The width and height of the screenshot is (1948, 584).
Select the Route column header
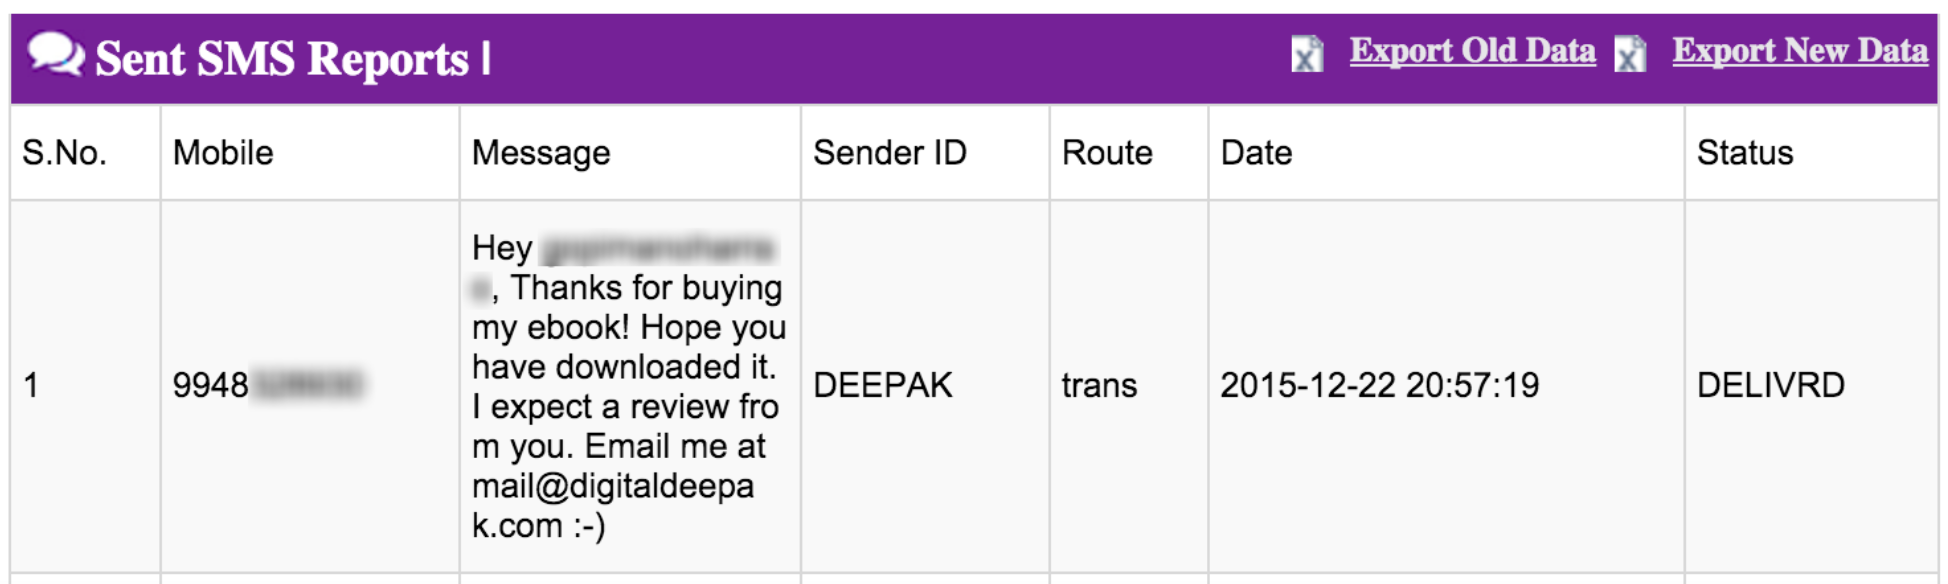pyautogui.click(x=1107, y=153)
